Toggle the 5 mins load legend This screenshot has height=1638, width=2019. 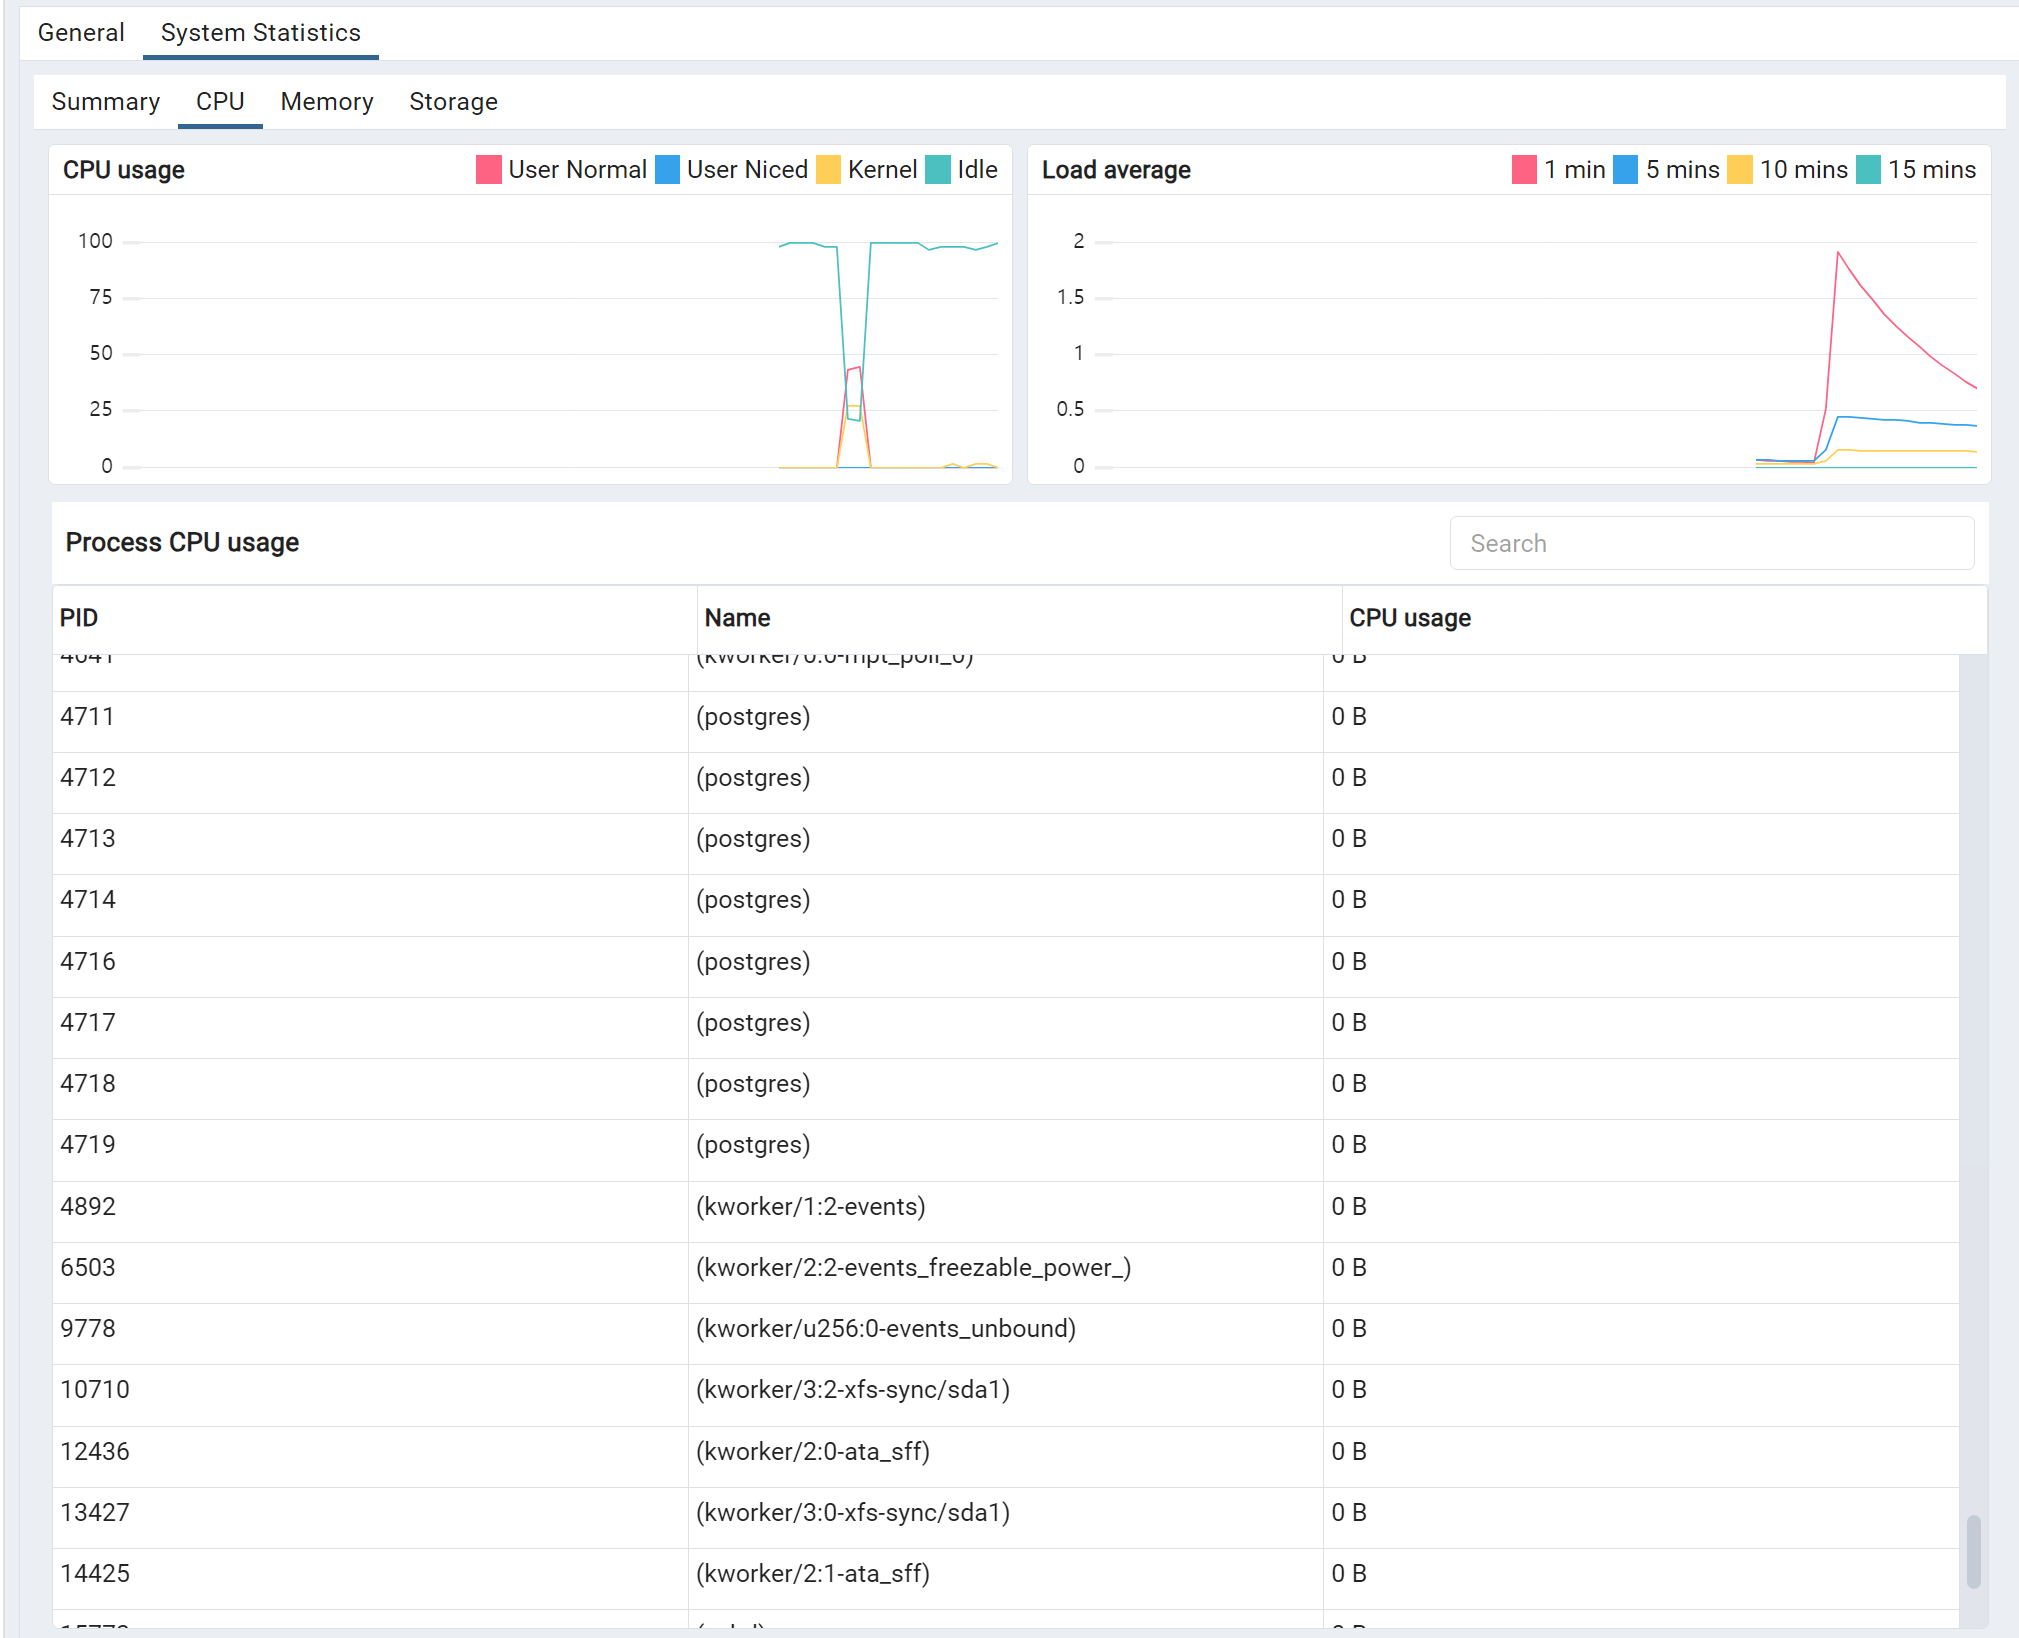(1626, 170)
